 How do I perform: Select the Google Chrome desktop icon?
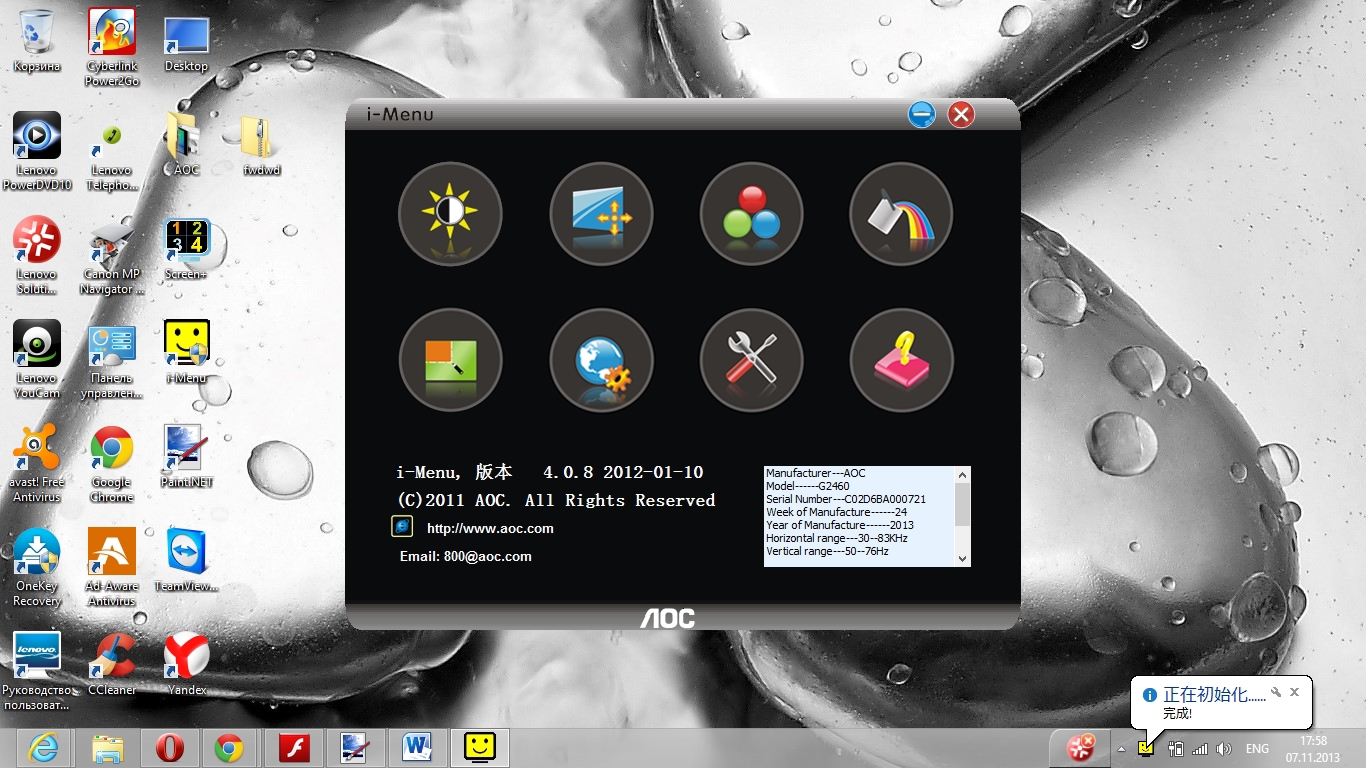tap(112, 464)
